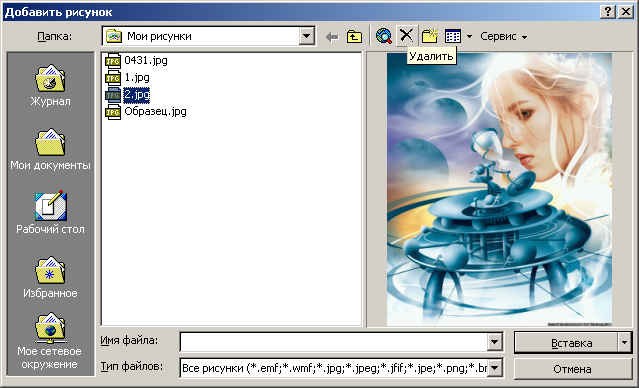The height and width of the screenshot is (388, 639).
Task: Select file 1.jpg
Action: coord(137,77)
